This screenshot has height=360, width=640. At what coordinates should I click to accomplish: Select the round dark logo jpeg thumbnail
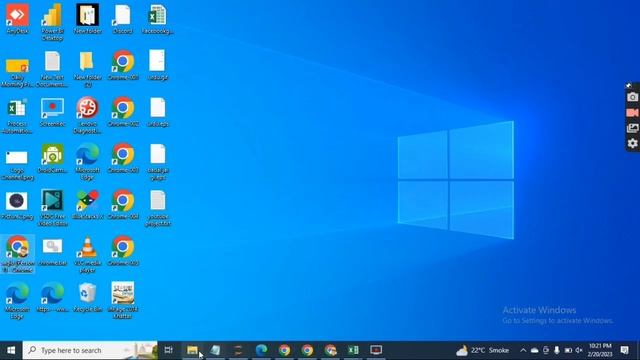(x=17, y=205)
